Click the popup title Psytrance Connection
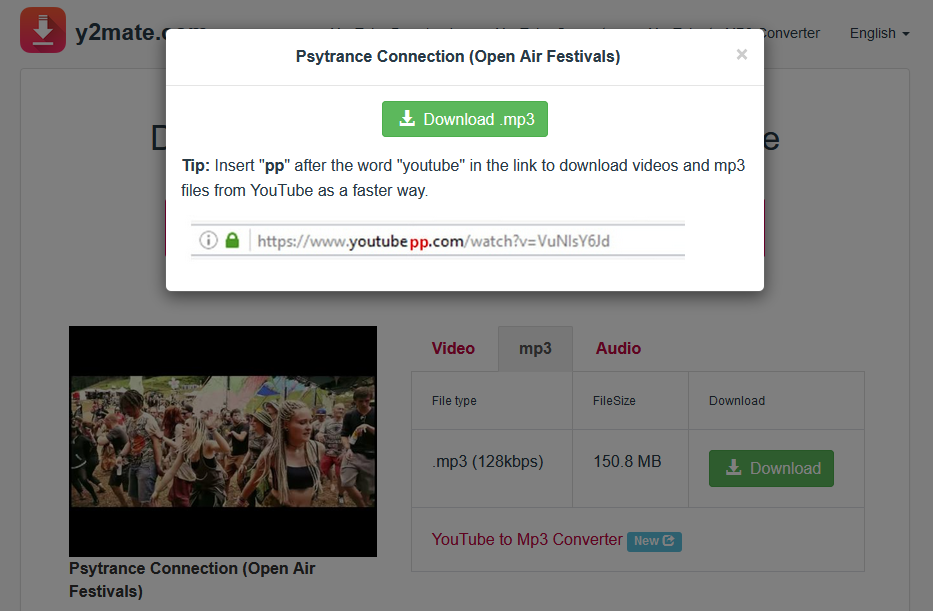Screen dimensions: 933x611 (x=458, y=57)
